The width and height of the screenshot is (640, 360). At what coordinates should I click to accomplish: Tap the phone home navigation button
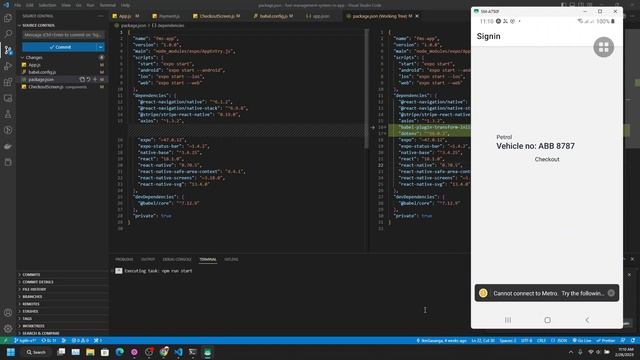coord(547,320)
